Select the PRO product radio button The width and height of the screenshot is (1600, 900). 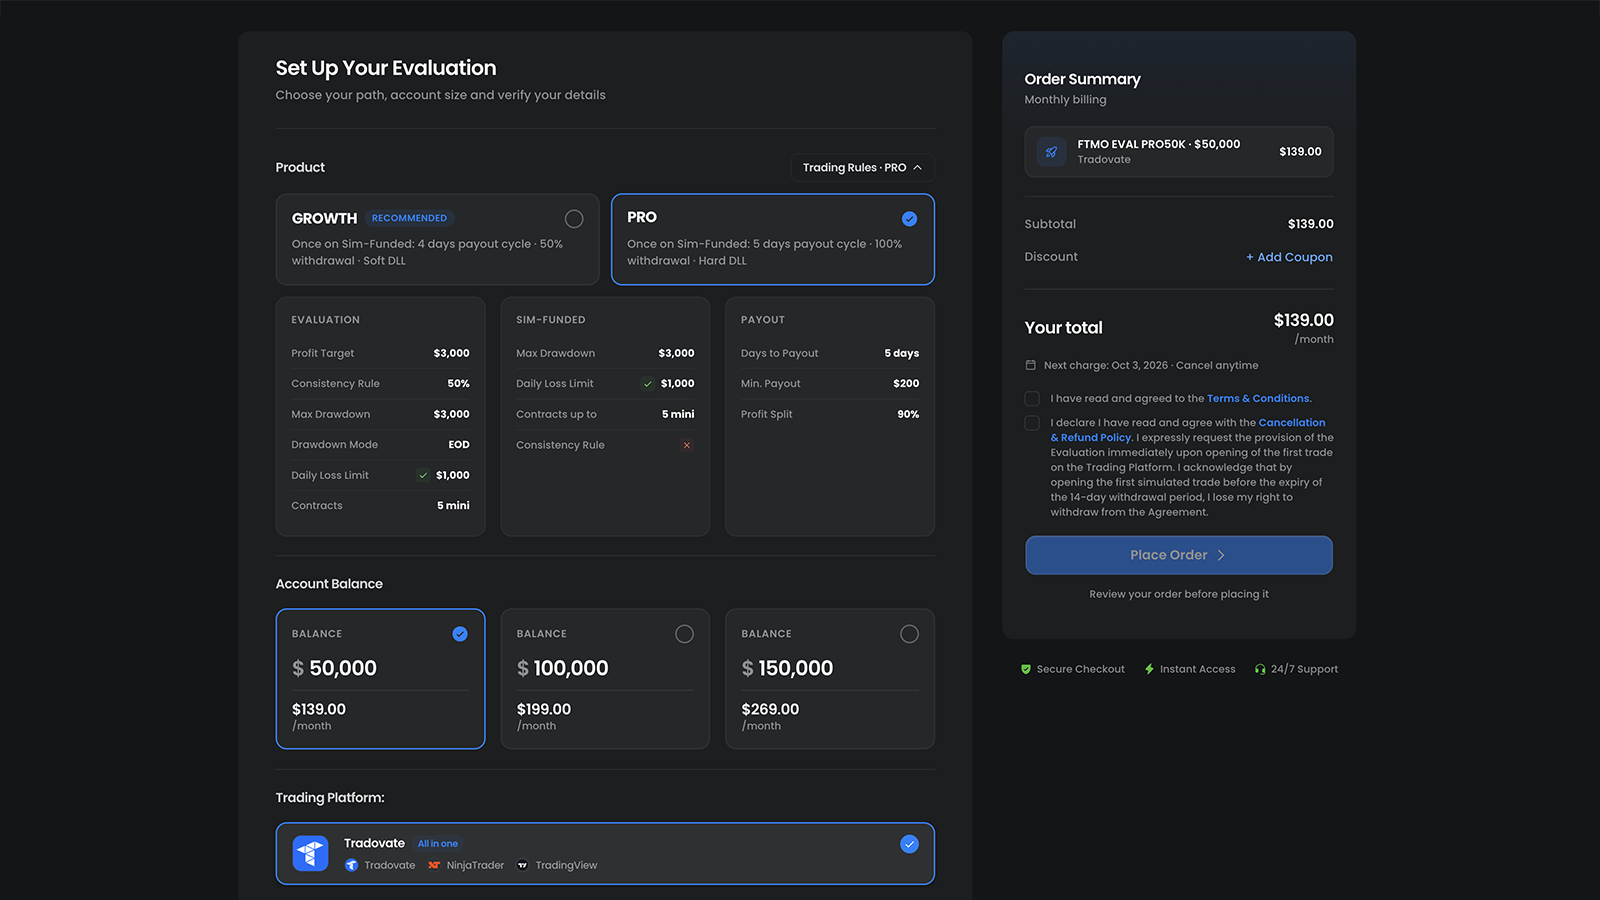909,219
